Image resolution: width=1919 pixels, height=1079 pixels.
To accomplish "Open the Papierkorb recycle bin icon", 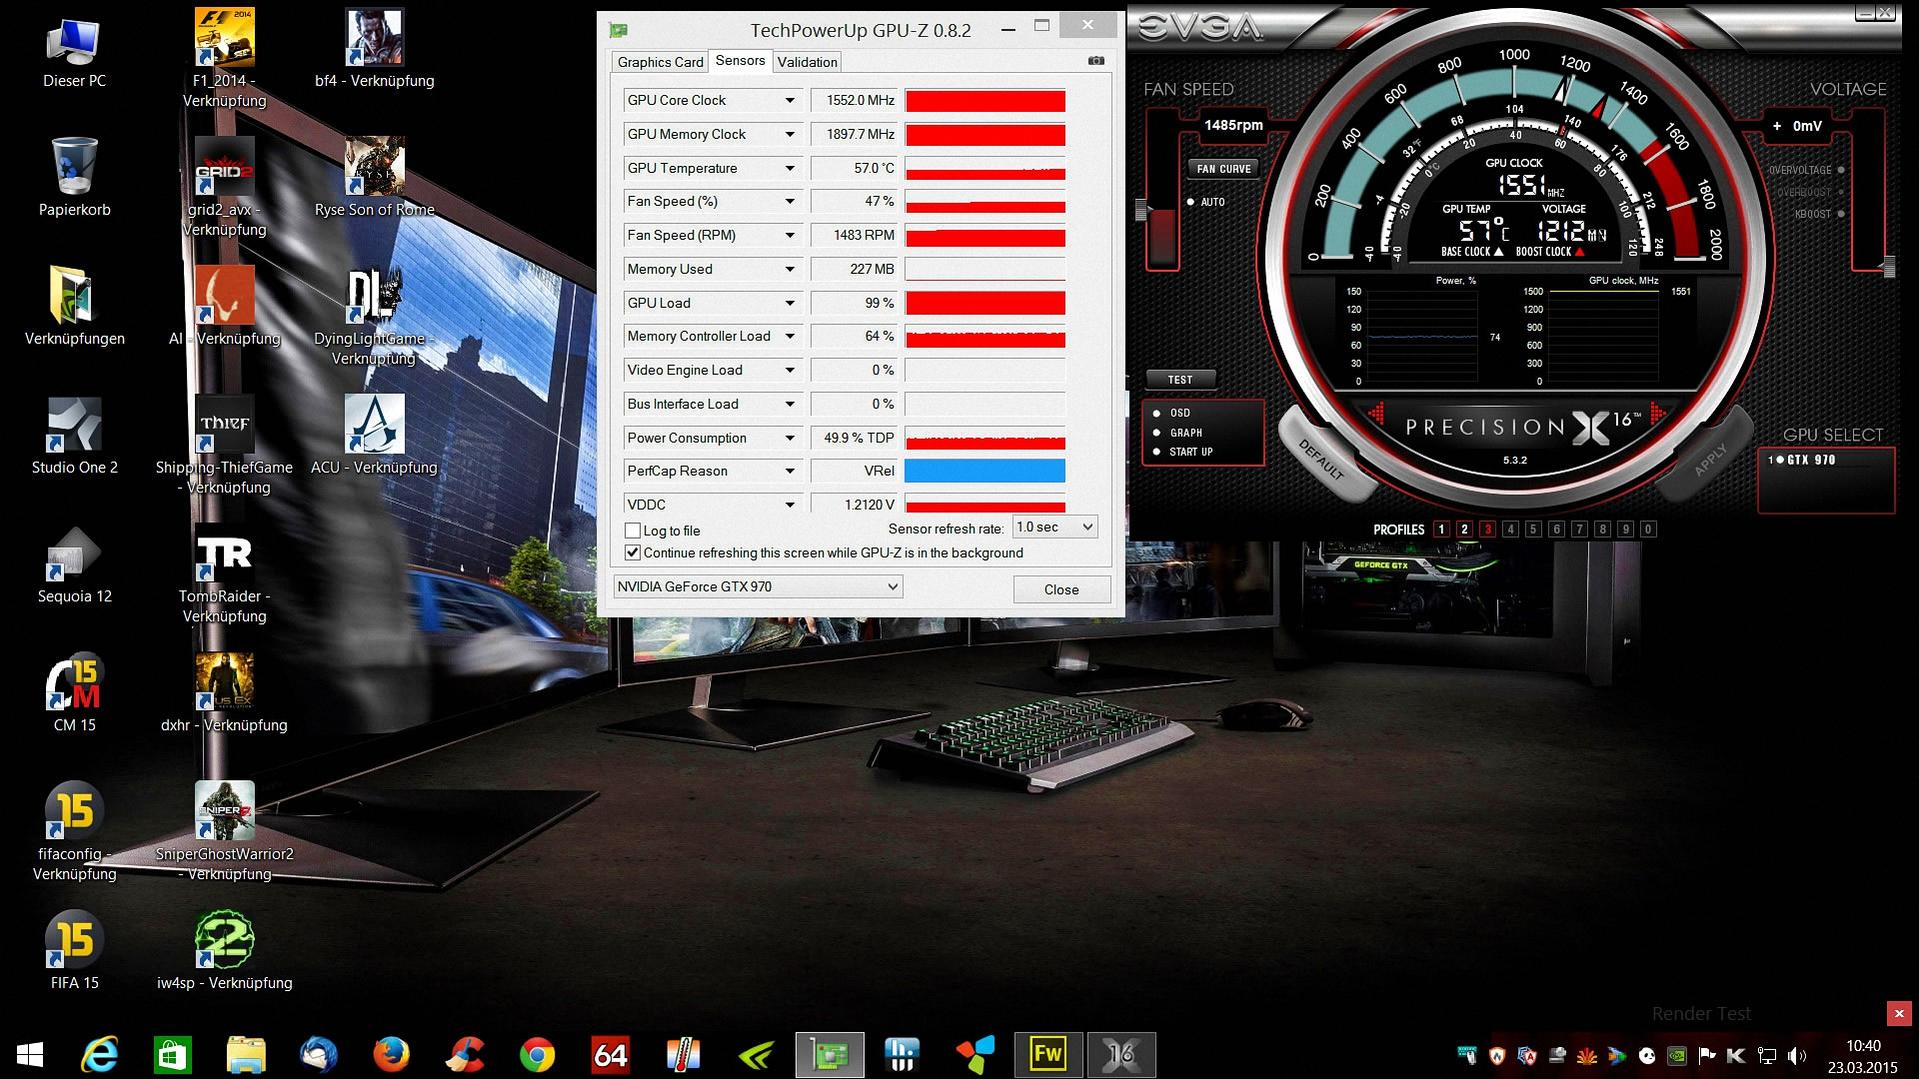I will 74,166.
